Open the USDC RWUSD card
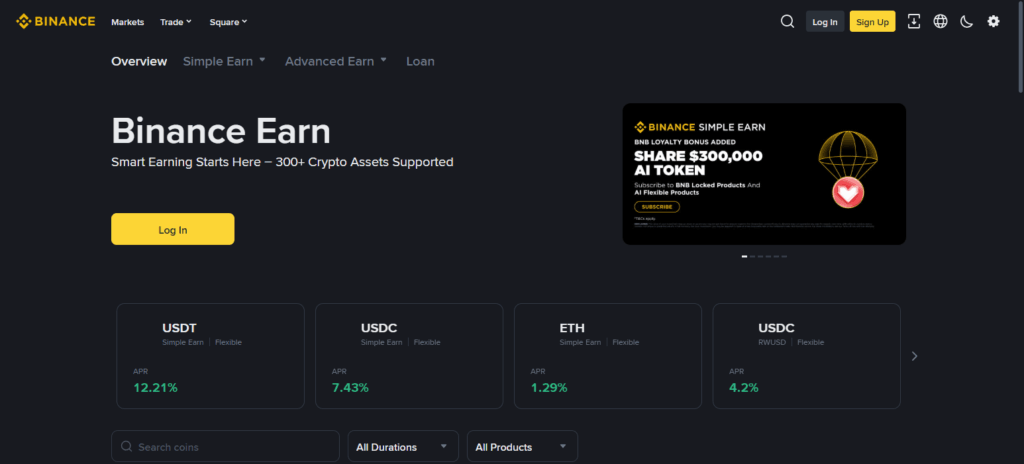Viewport: 1024px width, 464px height. pos(807,356)
